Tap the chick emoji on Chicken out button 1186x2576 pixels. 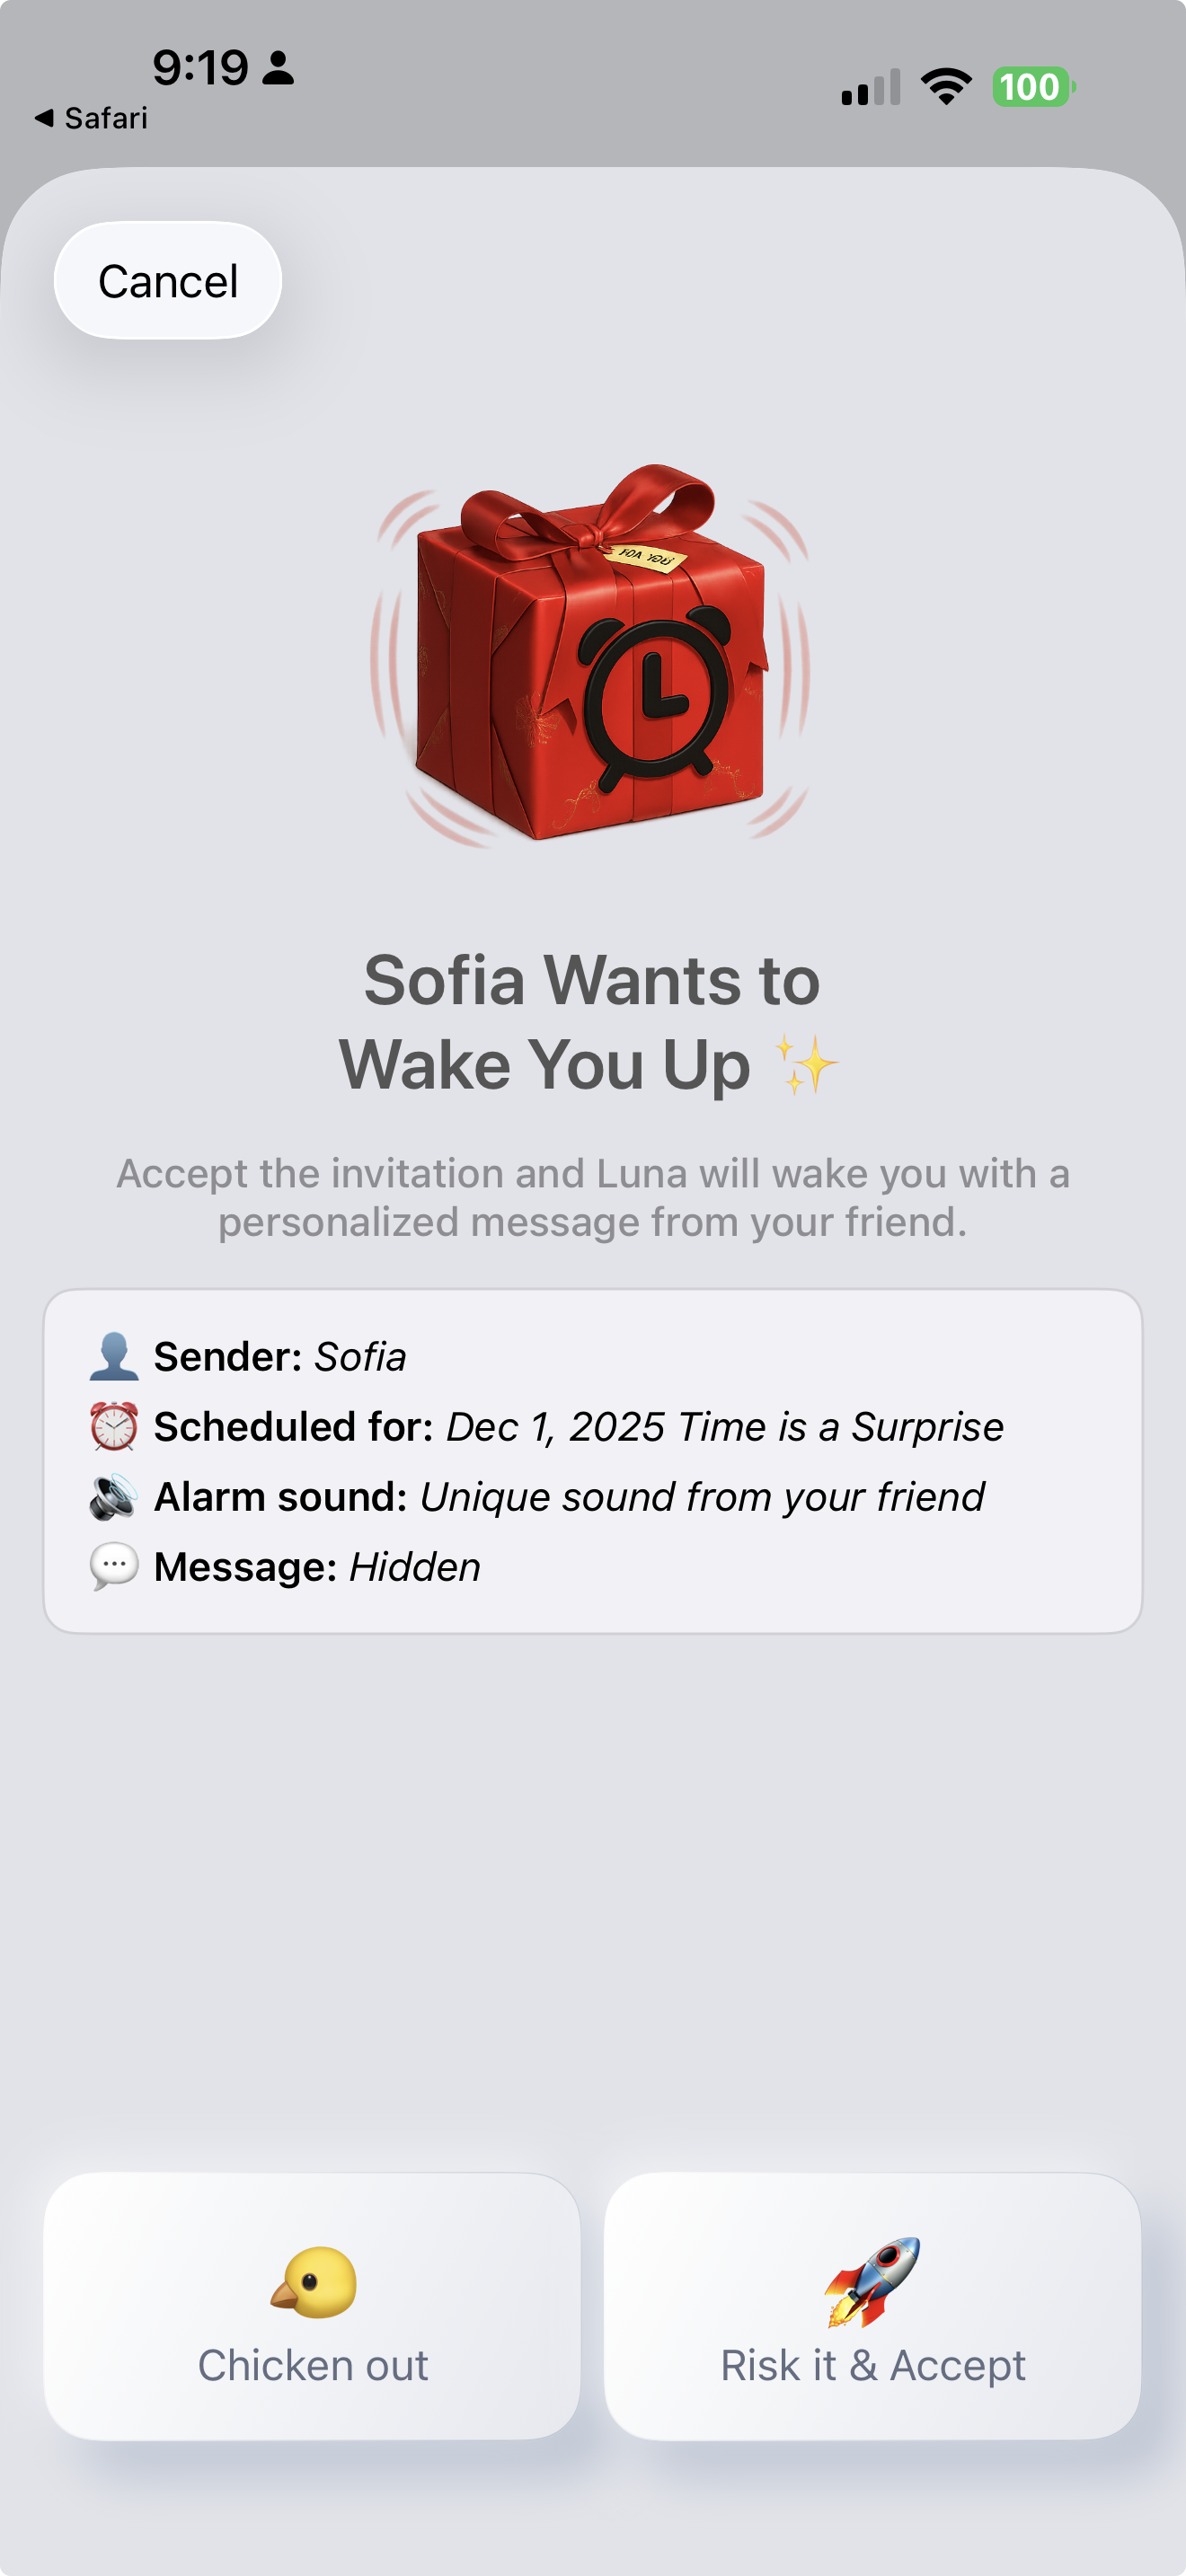pyautogui.click(x=311, y=2280)
